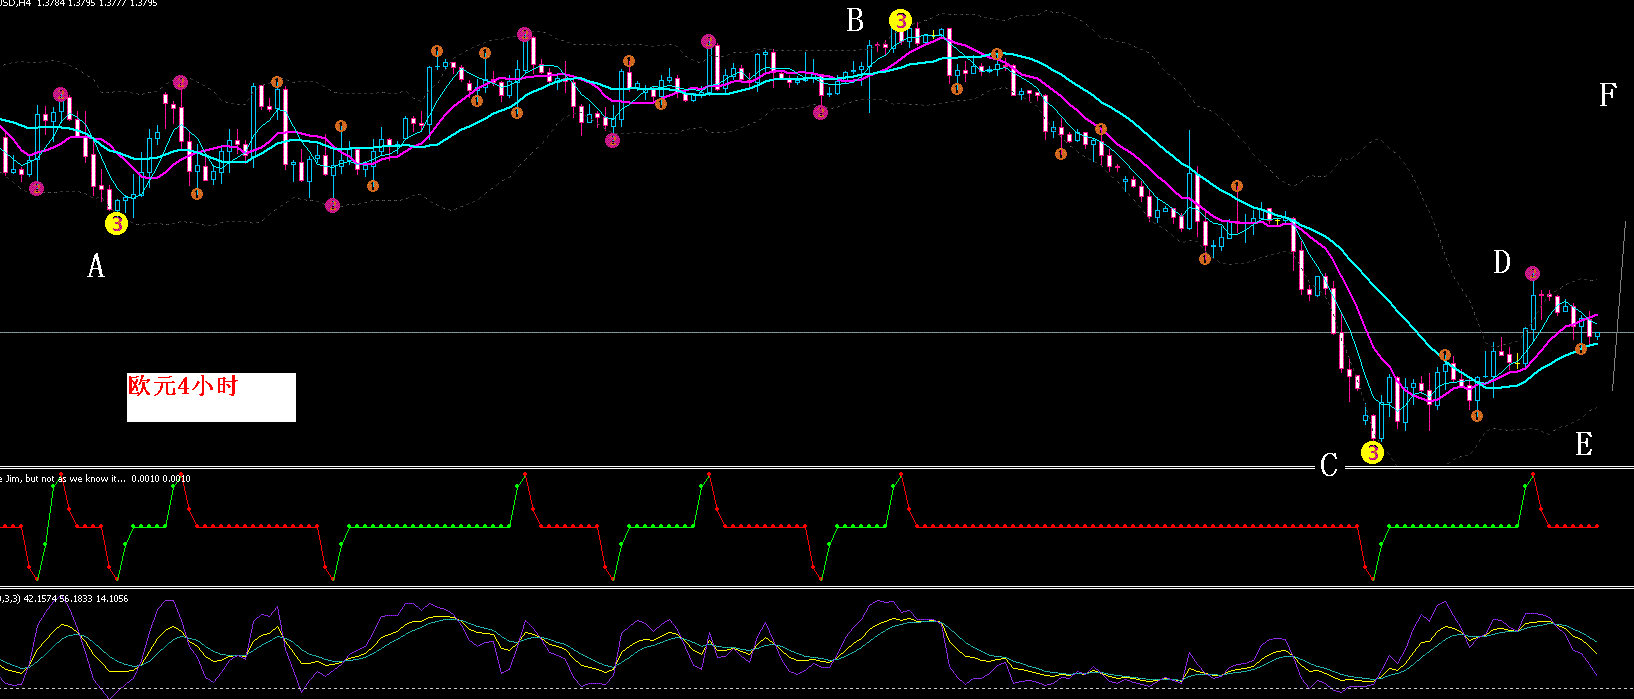Select the yellow 3 marker beside letter B
The image size is (1634, 699).
[x=900, y=20]
